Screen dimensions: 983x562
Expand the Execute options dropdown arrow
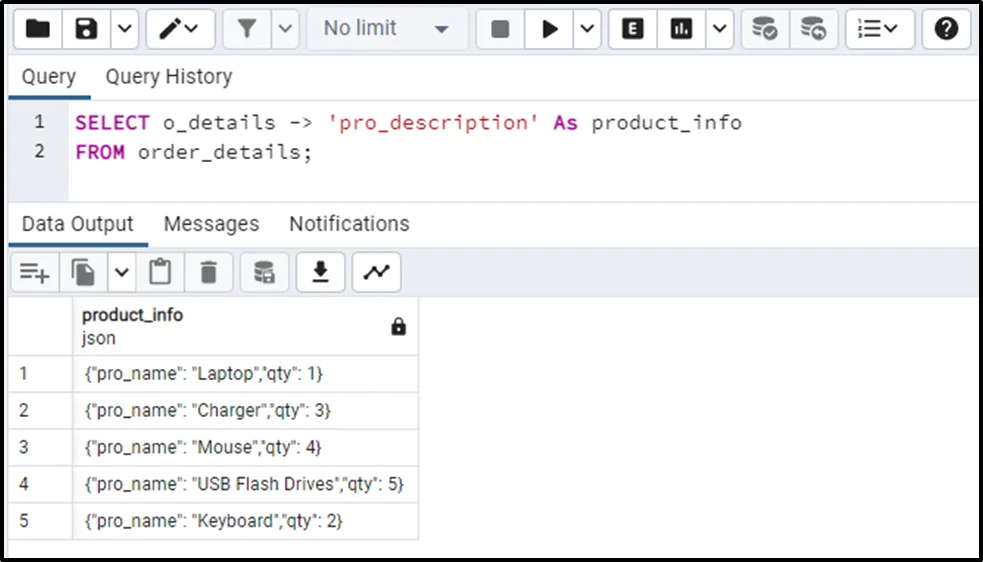(x=587, y=29)
